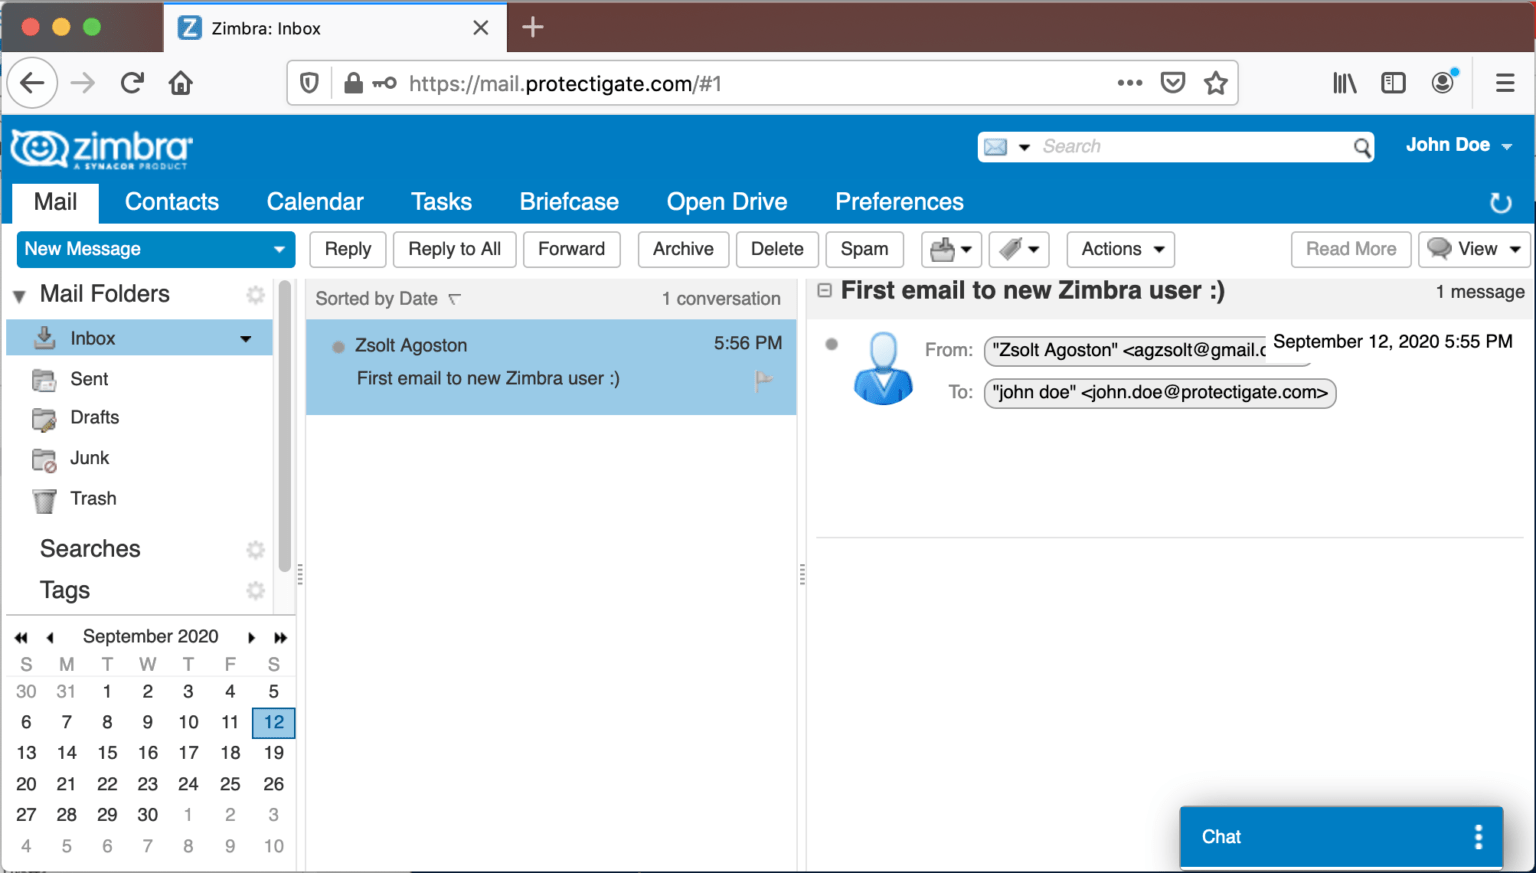This screenshot has width=1536, height=873.
Task: Click the Zimbra logo
Action: [x=102, y=150]
